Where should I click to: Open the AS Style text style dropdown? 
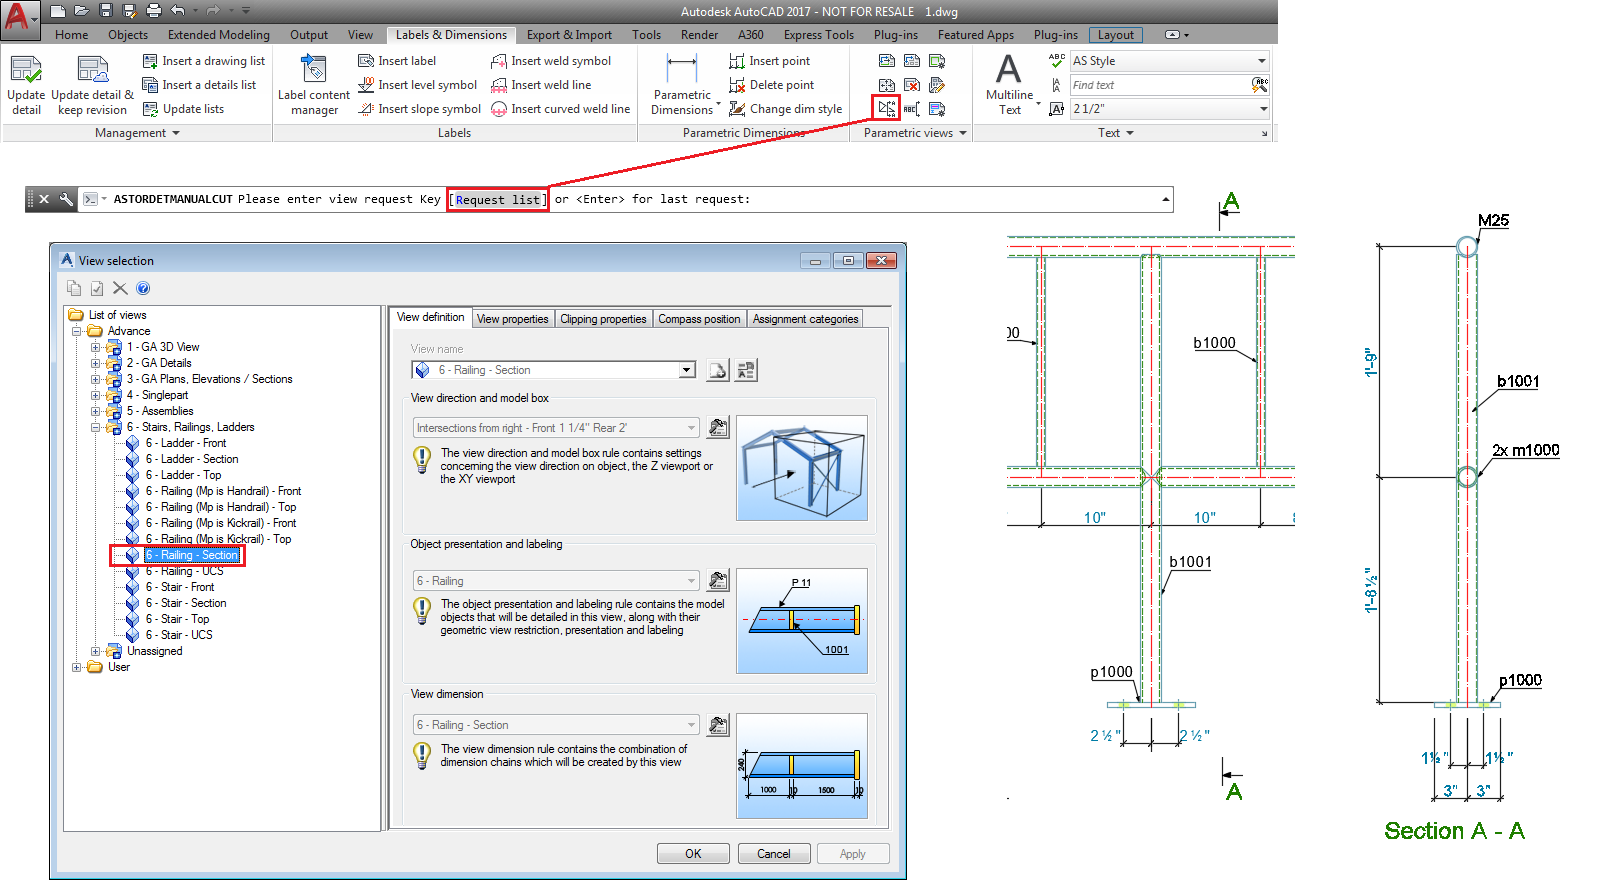pos(1261,61)
